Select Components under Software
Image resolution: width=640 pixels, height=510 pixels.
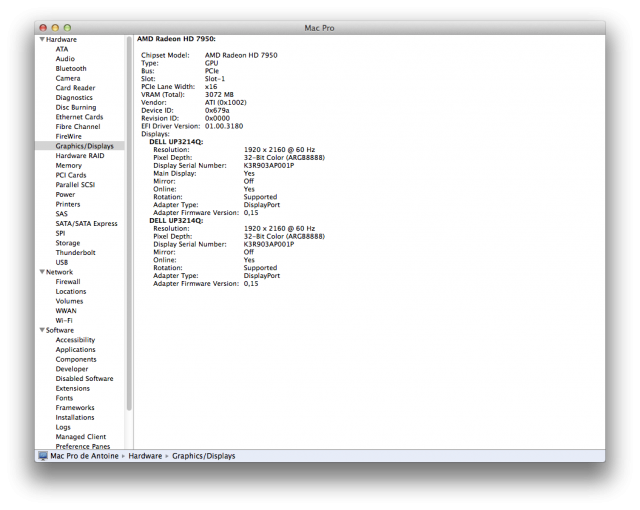tap(76, 359)
